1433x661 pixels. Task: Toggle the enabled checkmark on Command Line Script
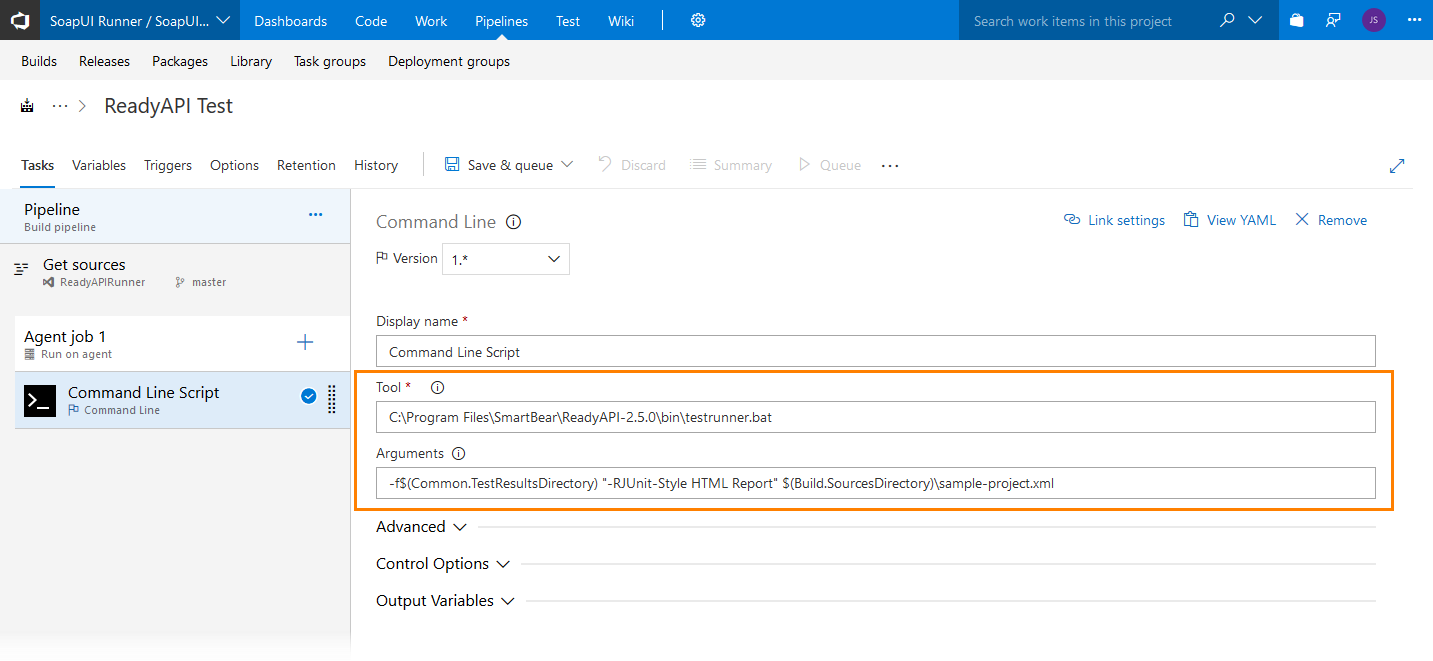pos(308,396)
